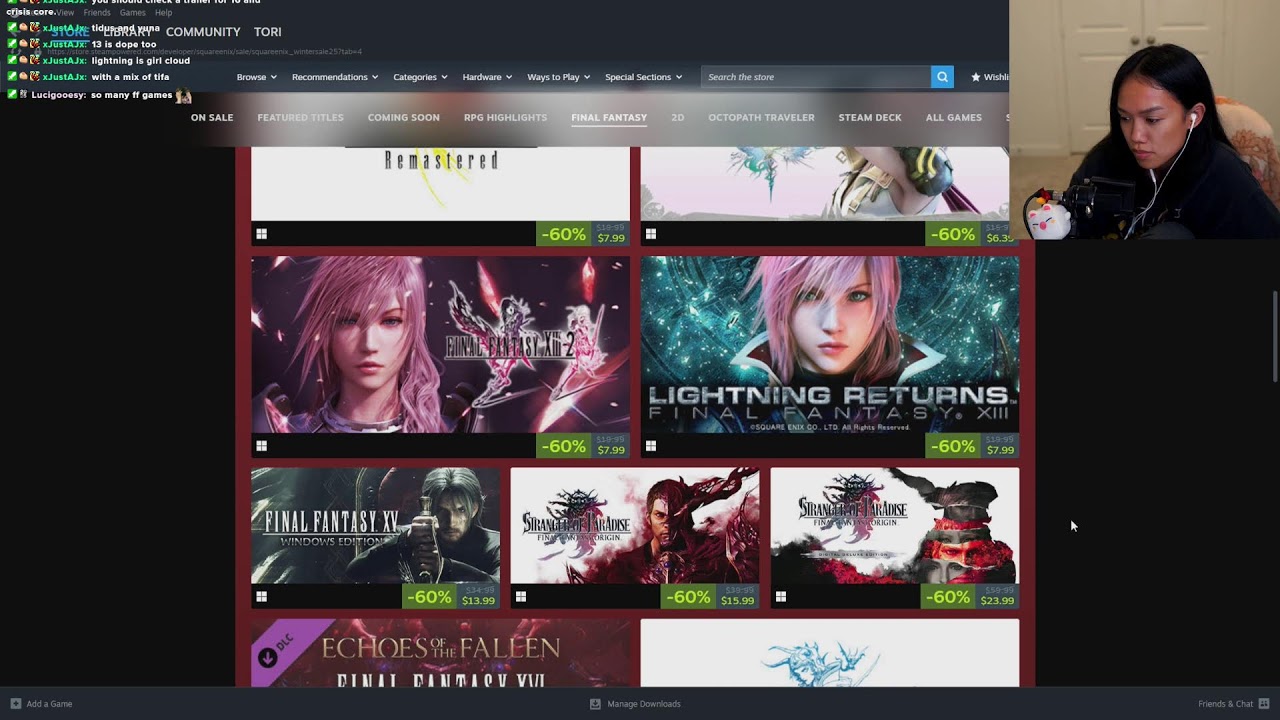Expand the Ways to Play menu

[558, 77]
